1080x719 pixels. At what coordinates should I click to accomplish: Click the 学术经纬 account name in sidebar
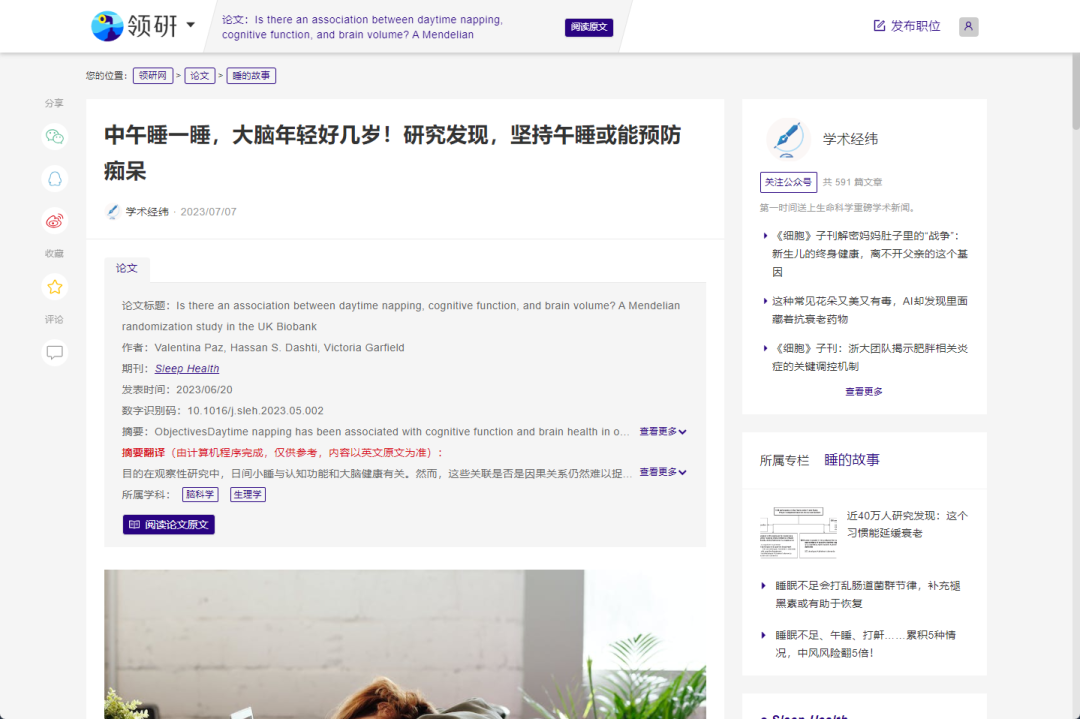(x=851, y=139)
